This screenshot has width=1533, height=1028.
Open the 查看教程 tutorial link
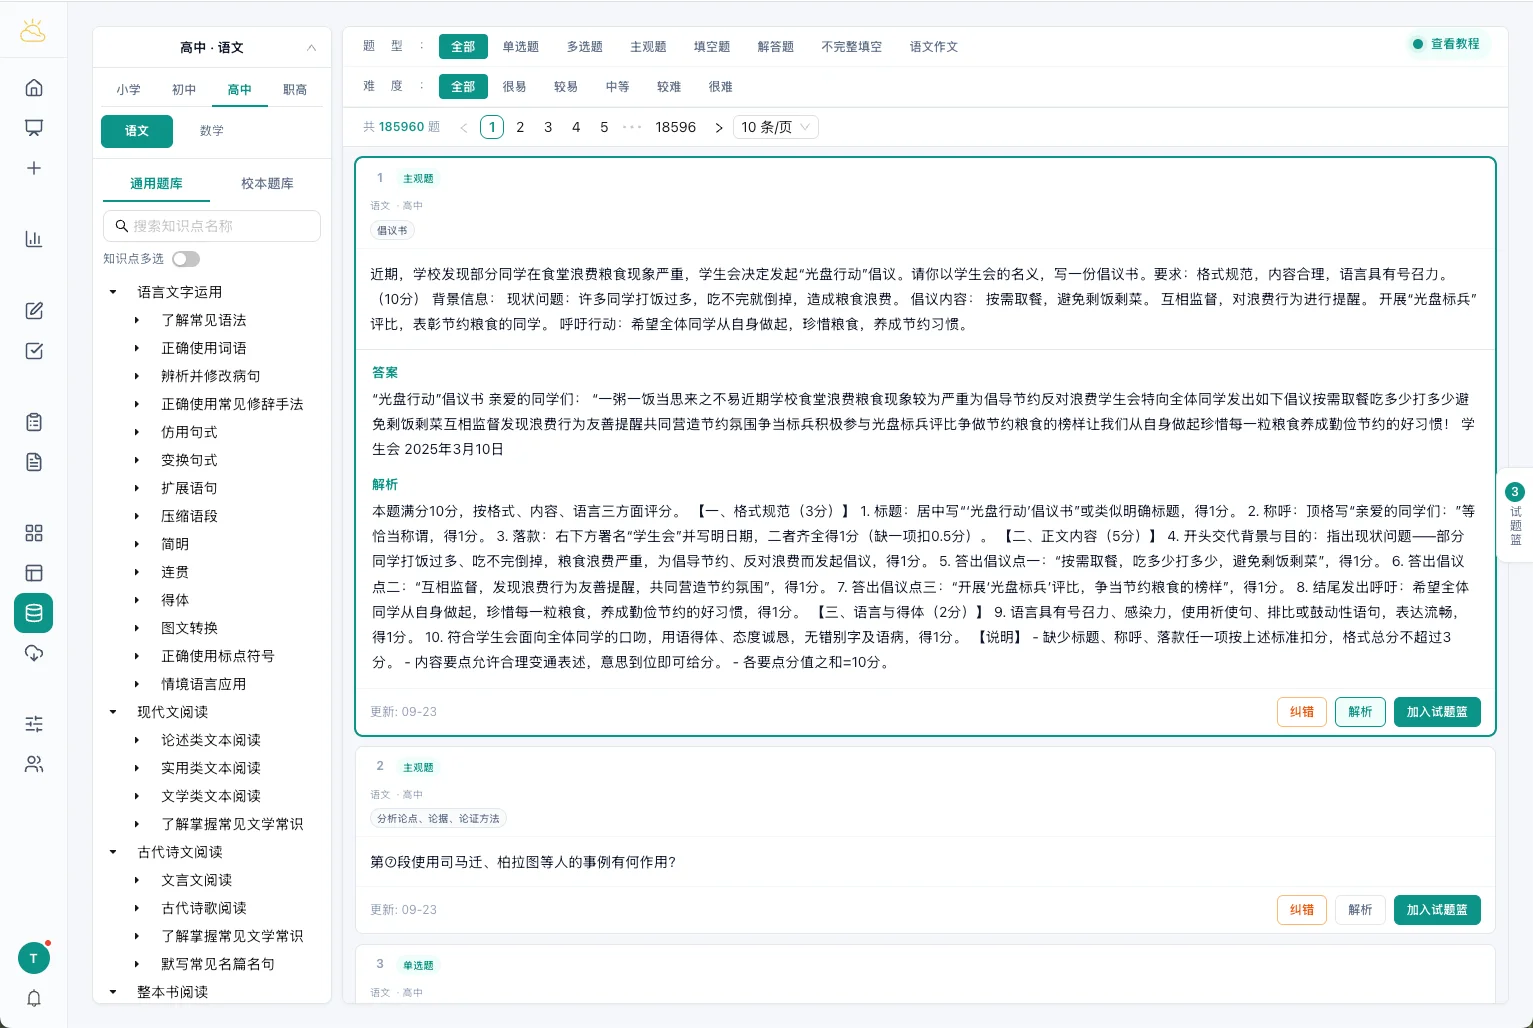tap(1447, 44)
